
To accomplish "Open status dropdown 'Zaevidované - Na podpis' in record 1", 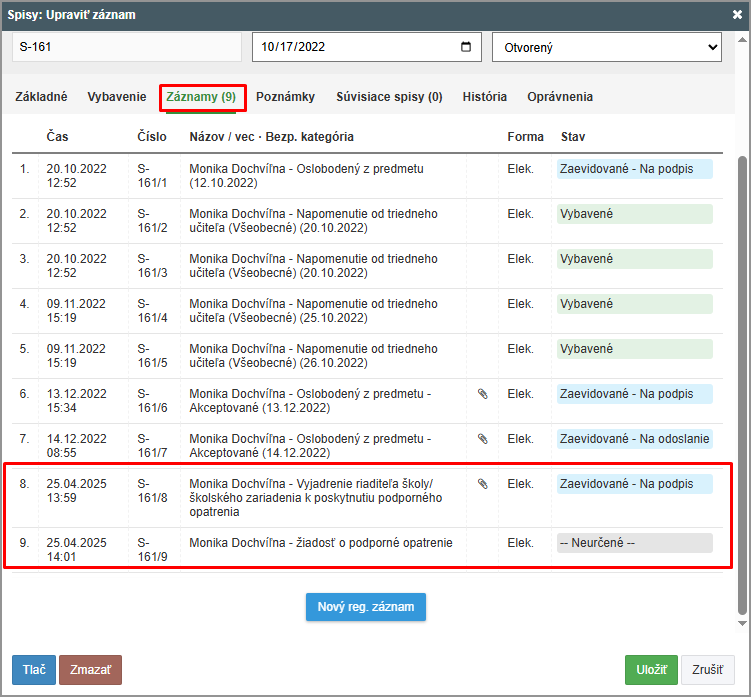I will [634, 169].
